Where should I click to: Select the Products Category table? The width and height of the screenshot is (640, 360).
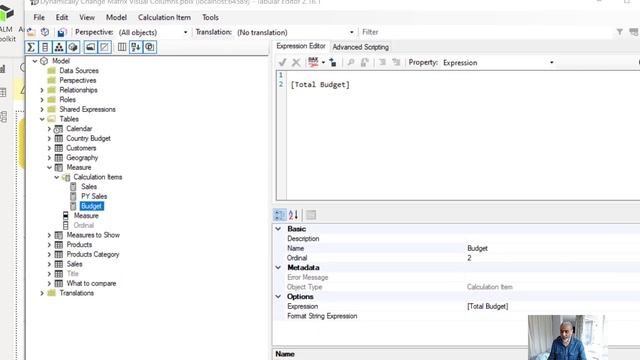pyautogui.click(x=93, y=254)
